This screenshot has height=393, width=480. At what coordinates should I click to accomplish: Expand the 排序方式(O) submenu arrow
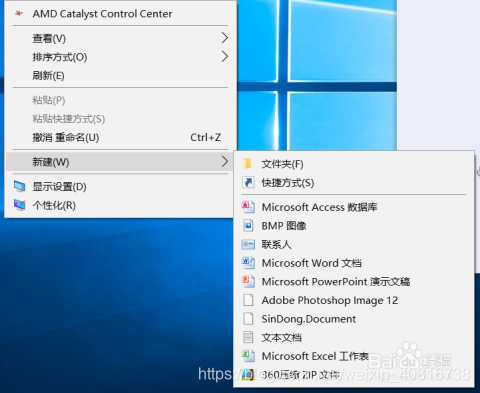[x=225, y=57]
